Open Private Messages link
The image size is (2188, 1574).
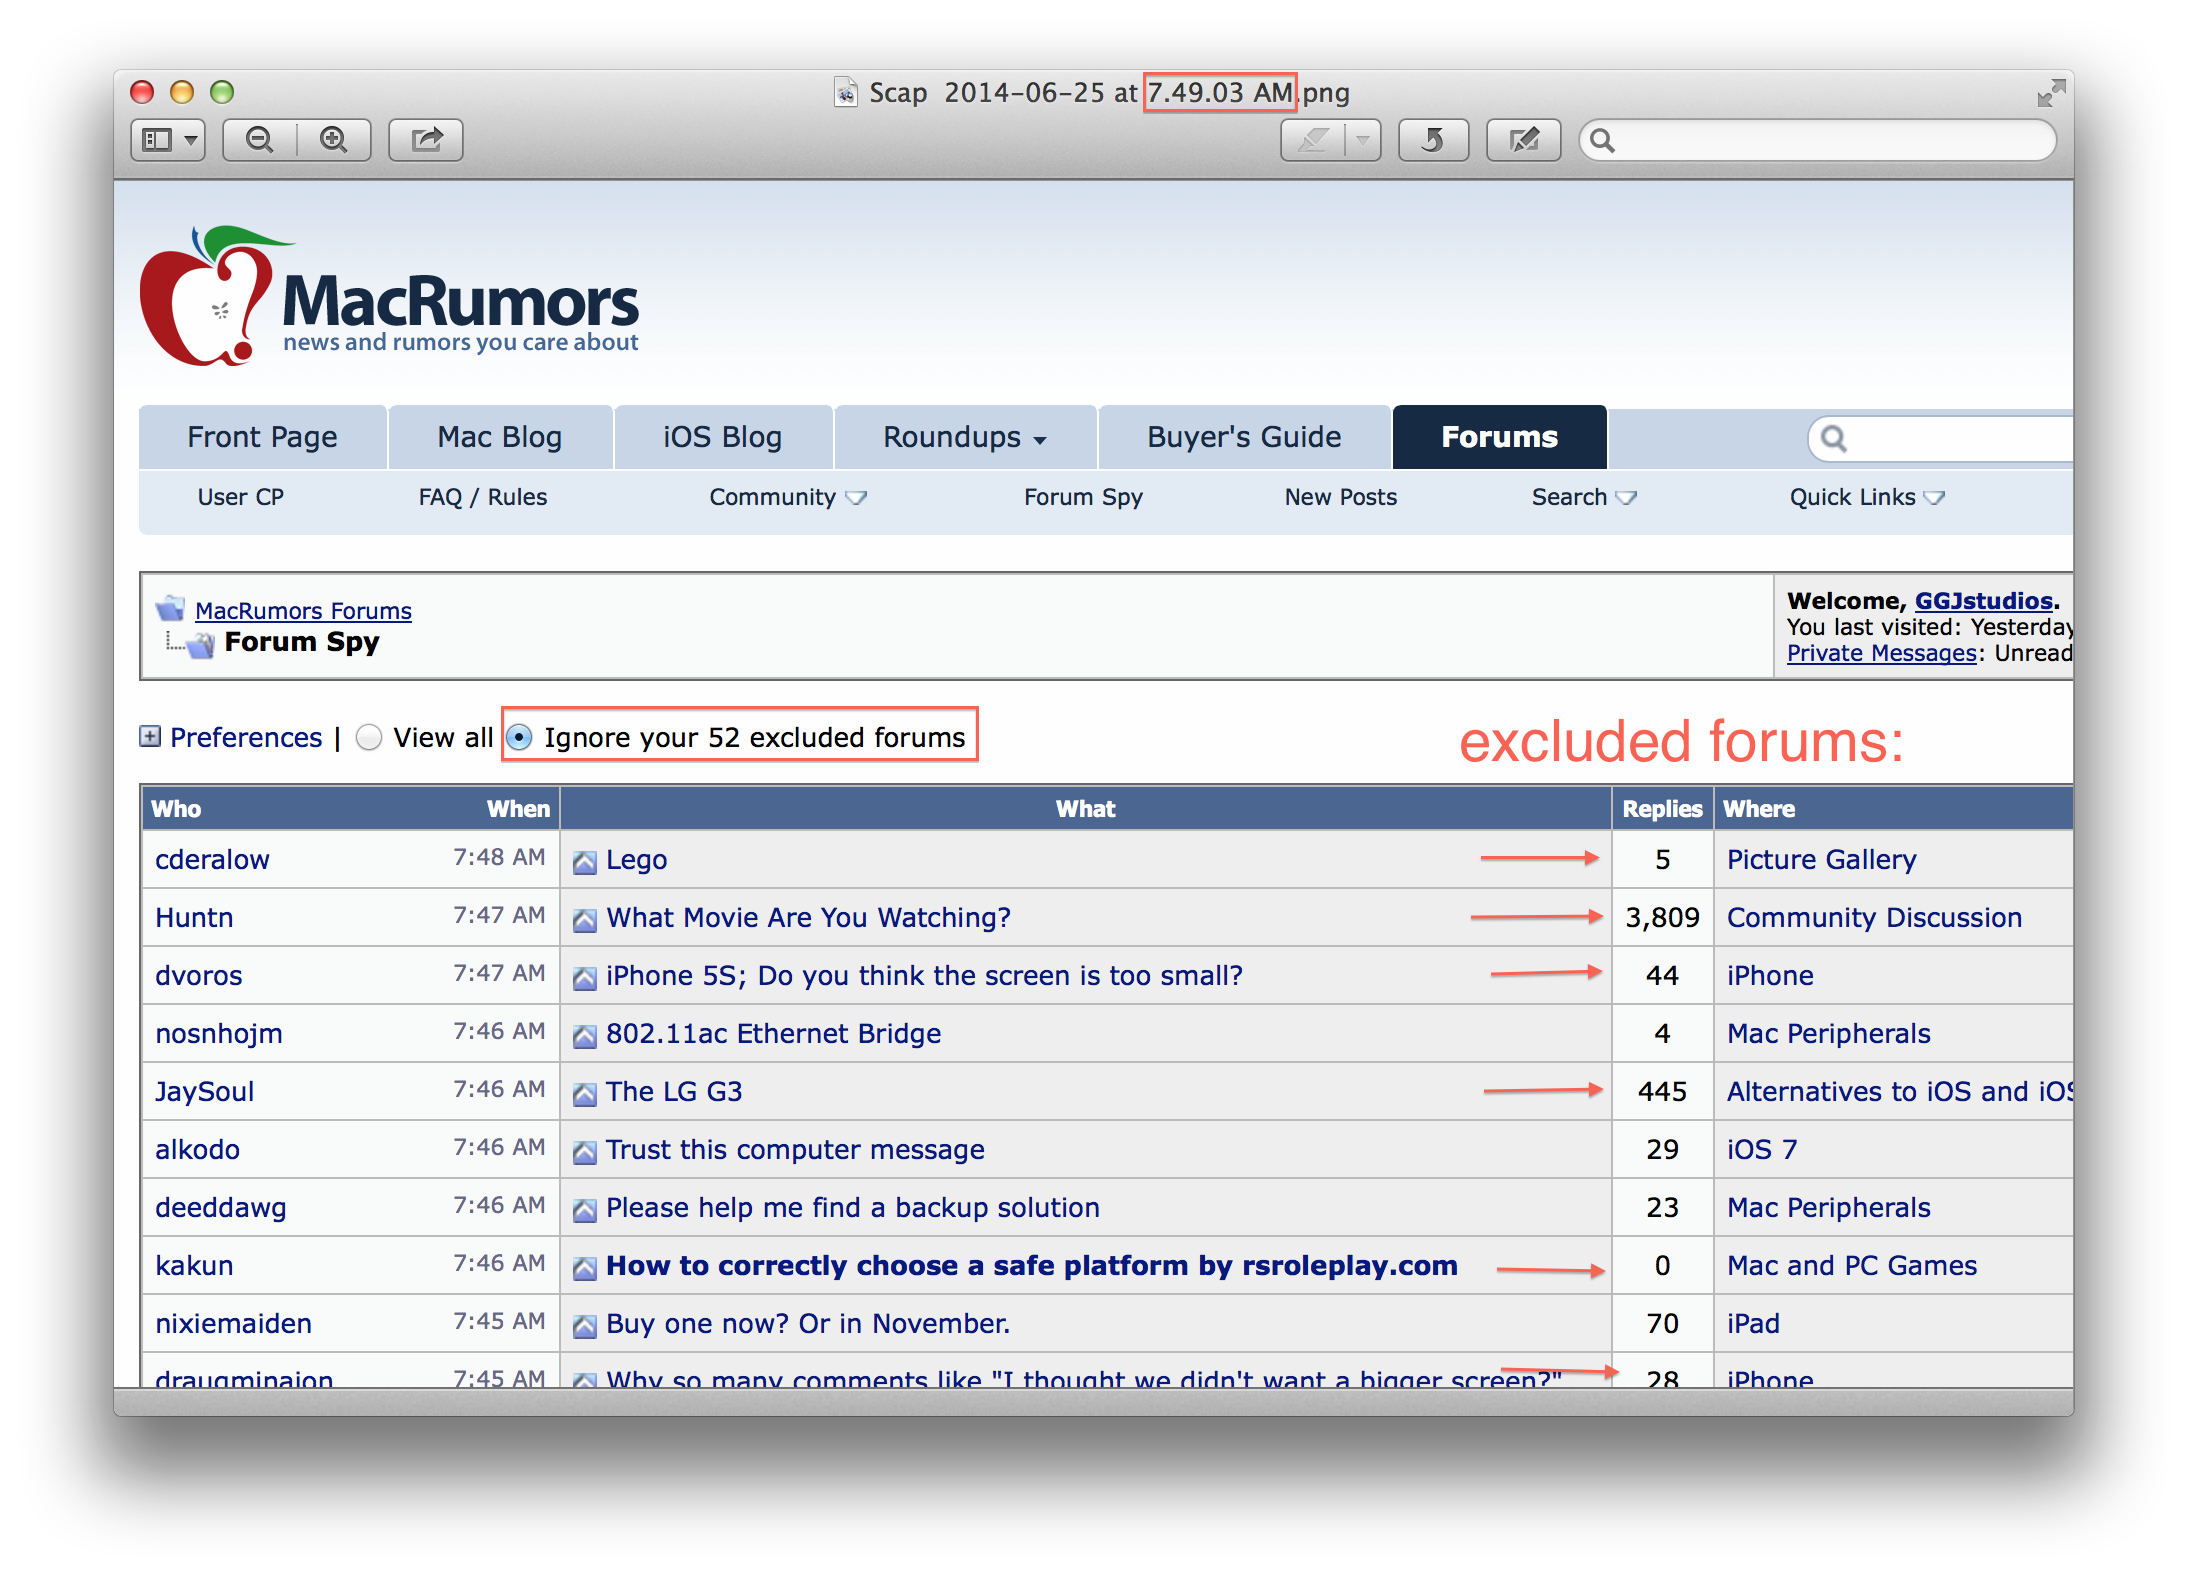1882,653
